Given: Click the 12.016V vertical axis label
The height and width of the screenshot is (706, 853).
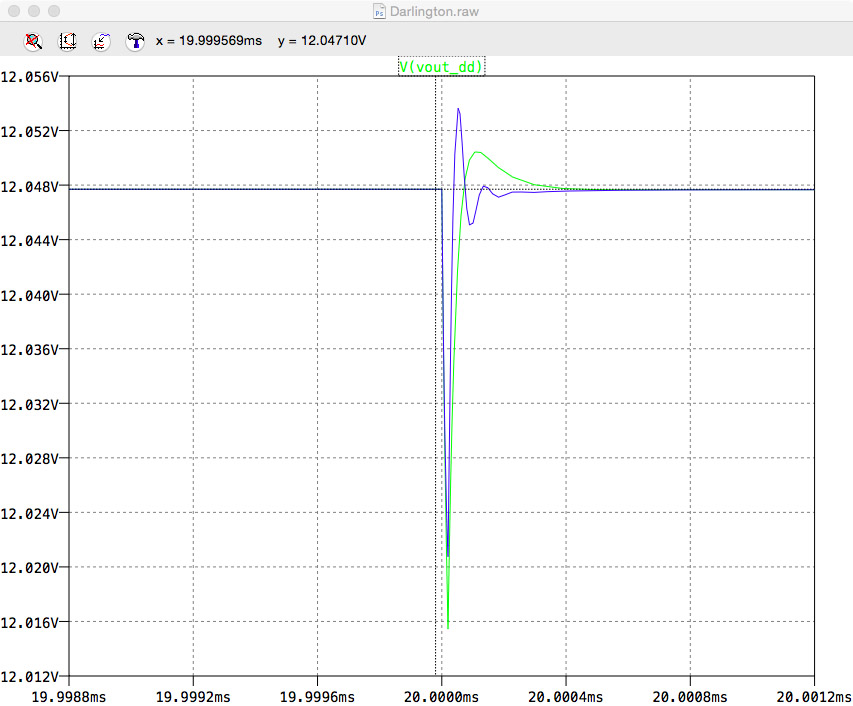Looking at the screenshot, I should pos(29,622).
